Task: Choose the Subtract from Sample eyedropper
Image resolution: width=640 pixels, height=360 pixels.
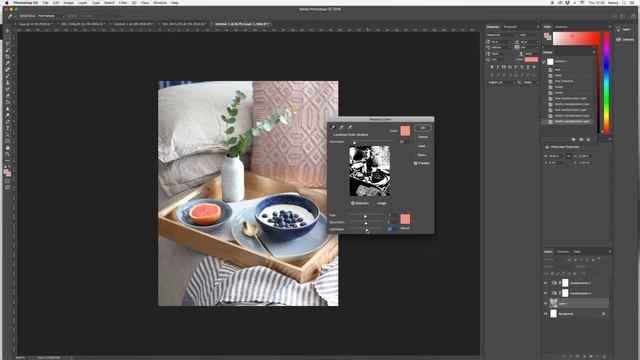Action: pos(350,127)
